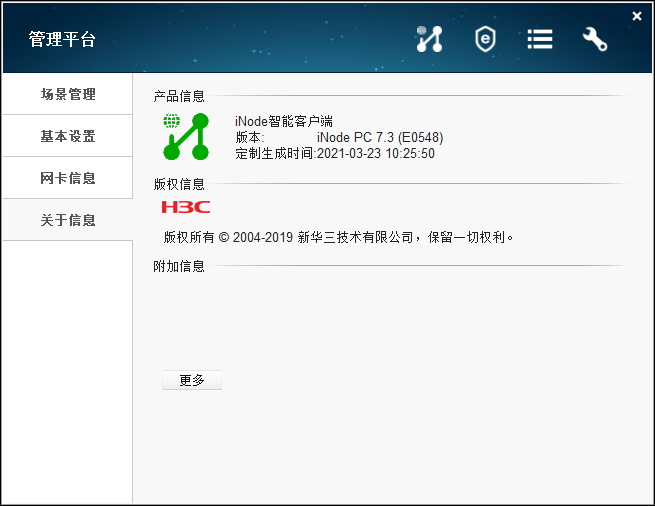Select the 网卡信息 tab
This screenshot has width=655, height=506.
pyautogui.click(x=68, y=178)
